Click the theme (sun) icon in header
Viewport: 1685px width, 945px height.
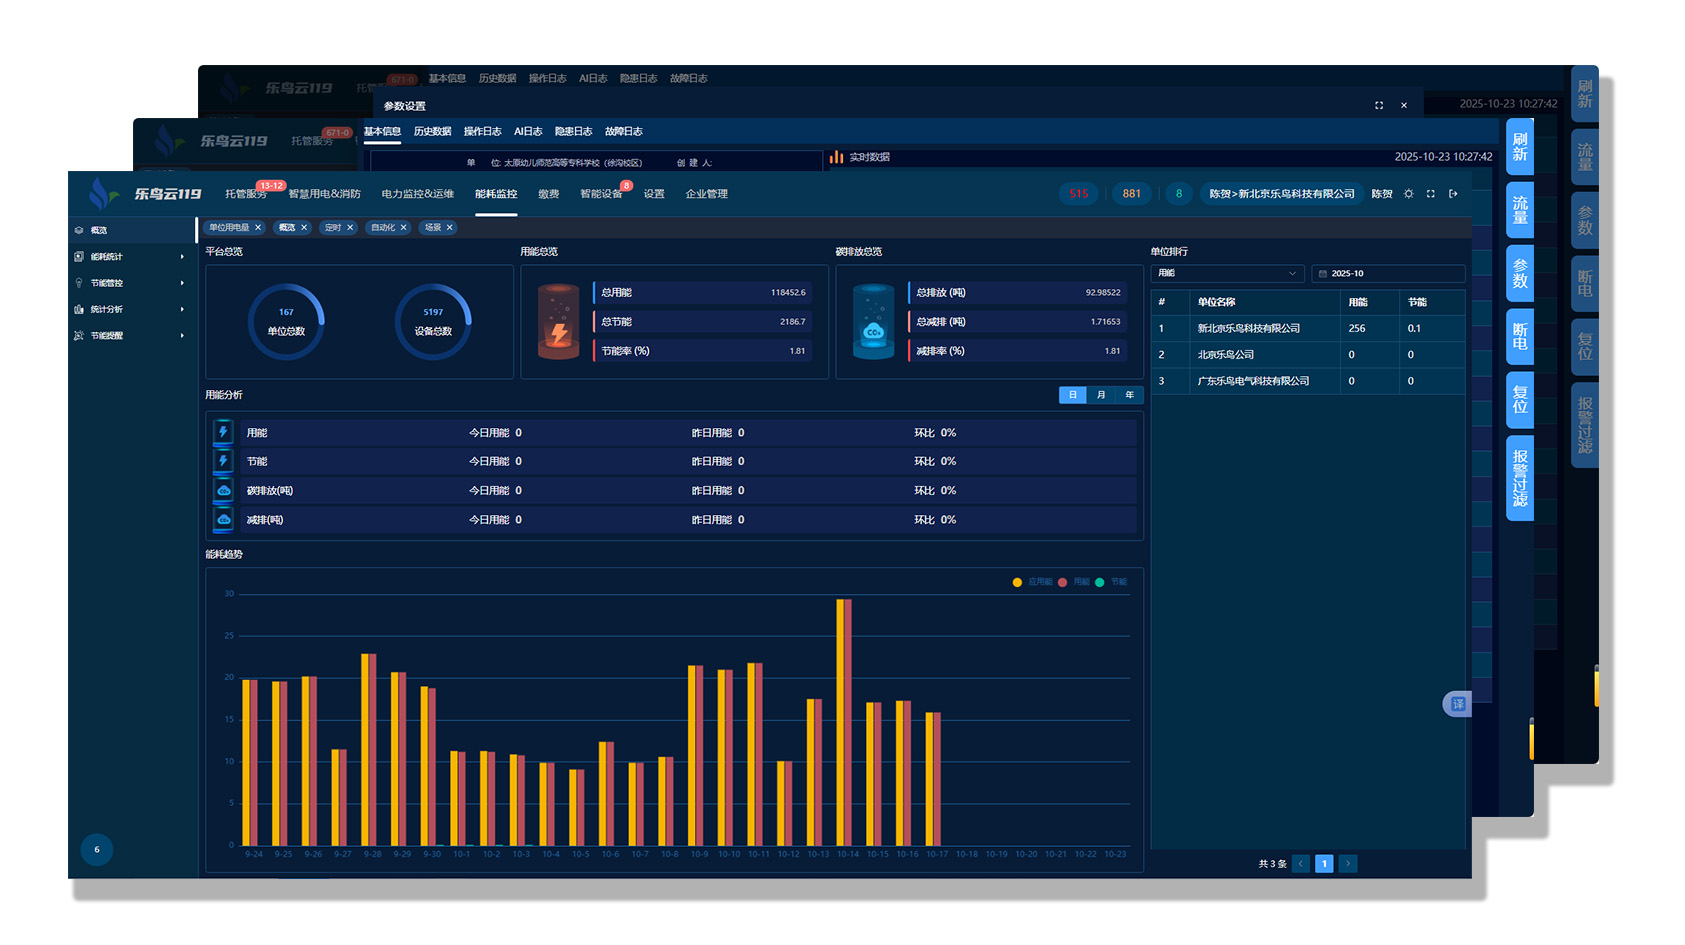click(1409, 194)
